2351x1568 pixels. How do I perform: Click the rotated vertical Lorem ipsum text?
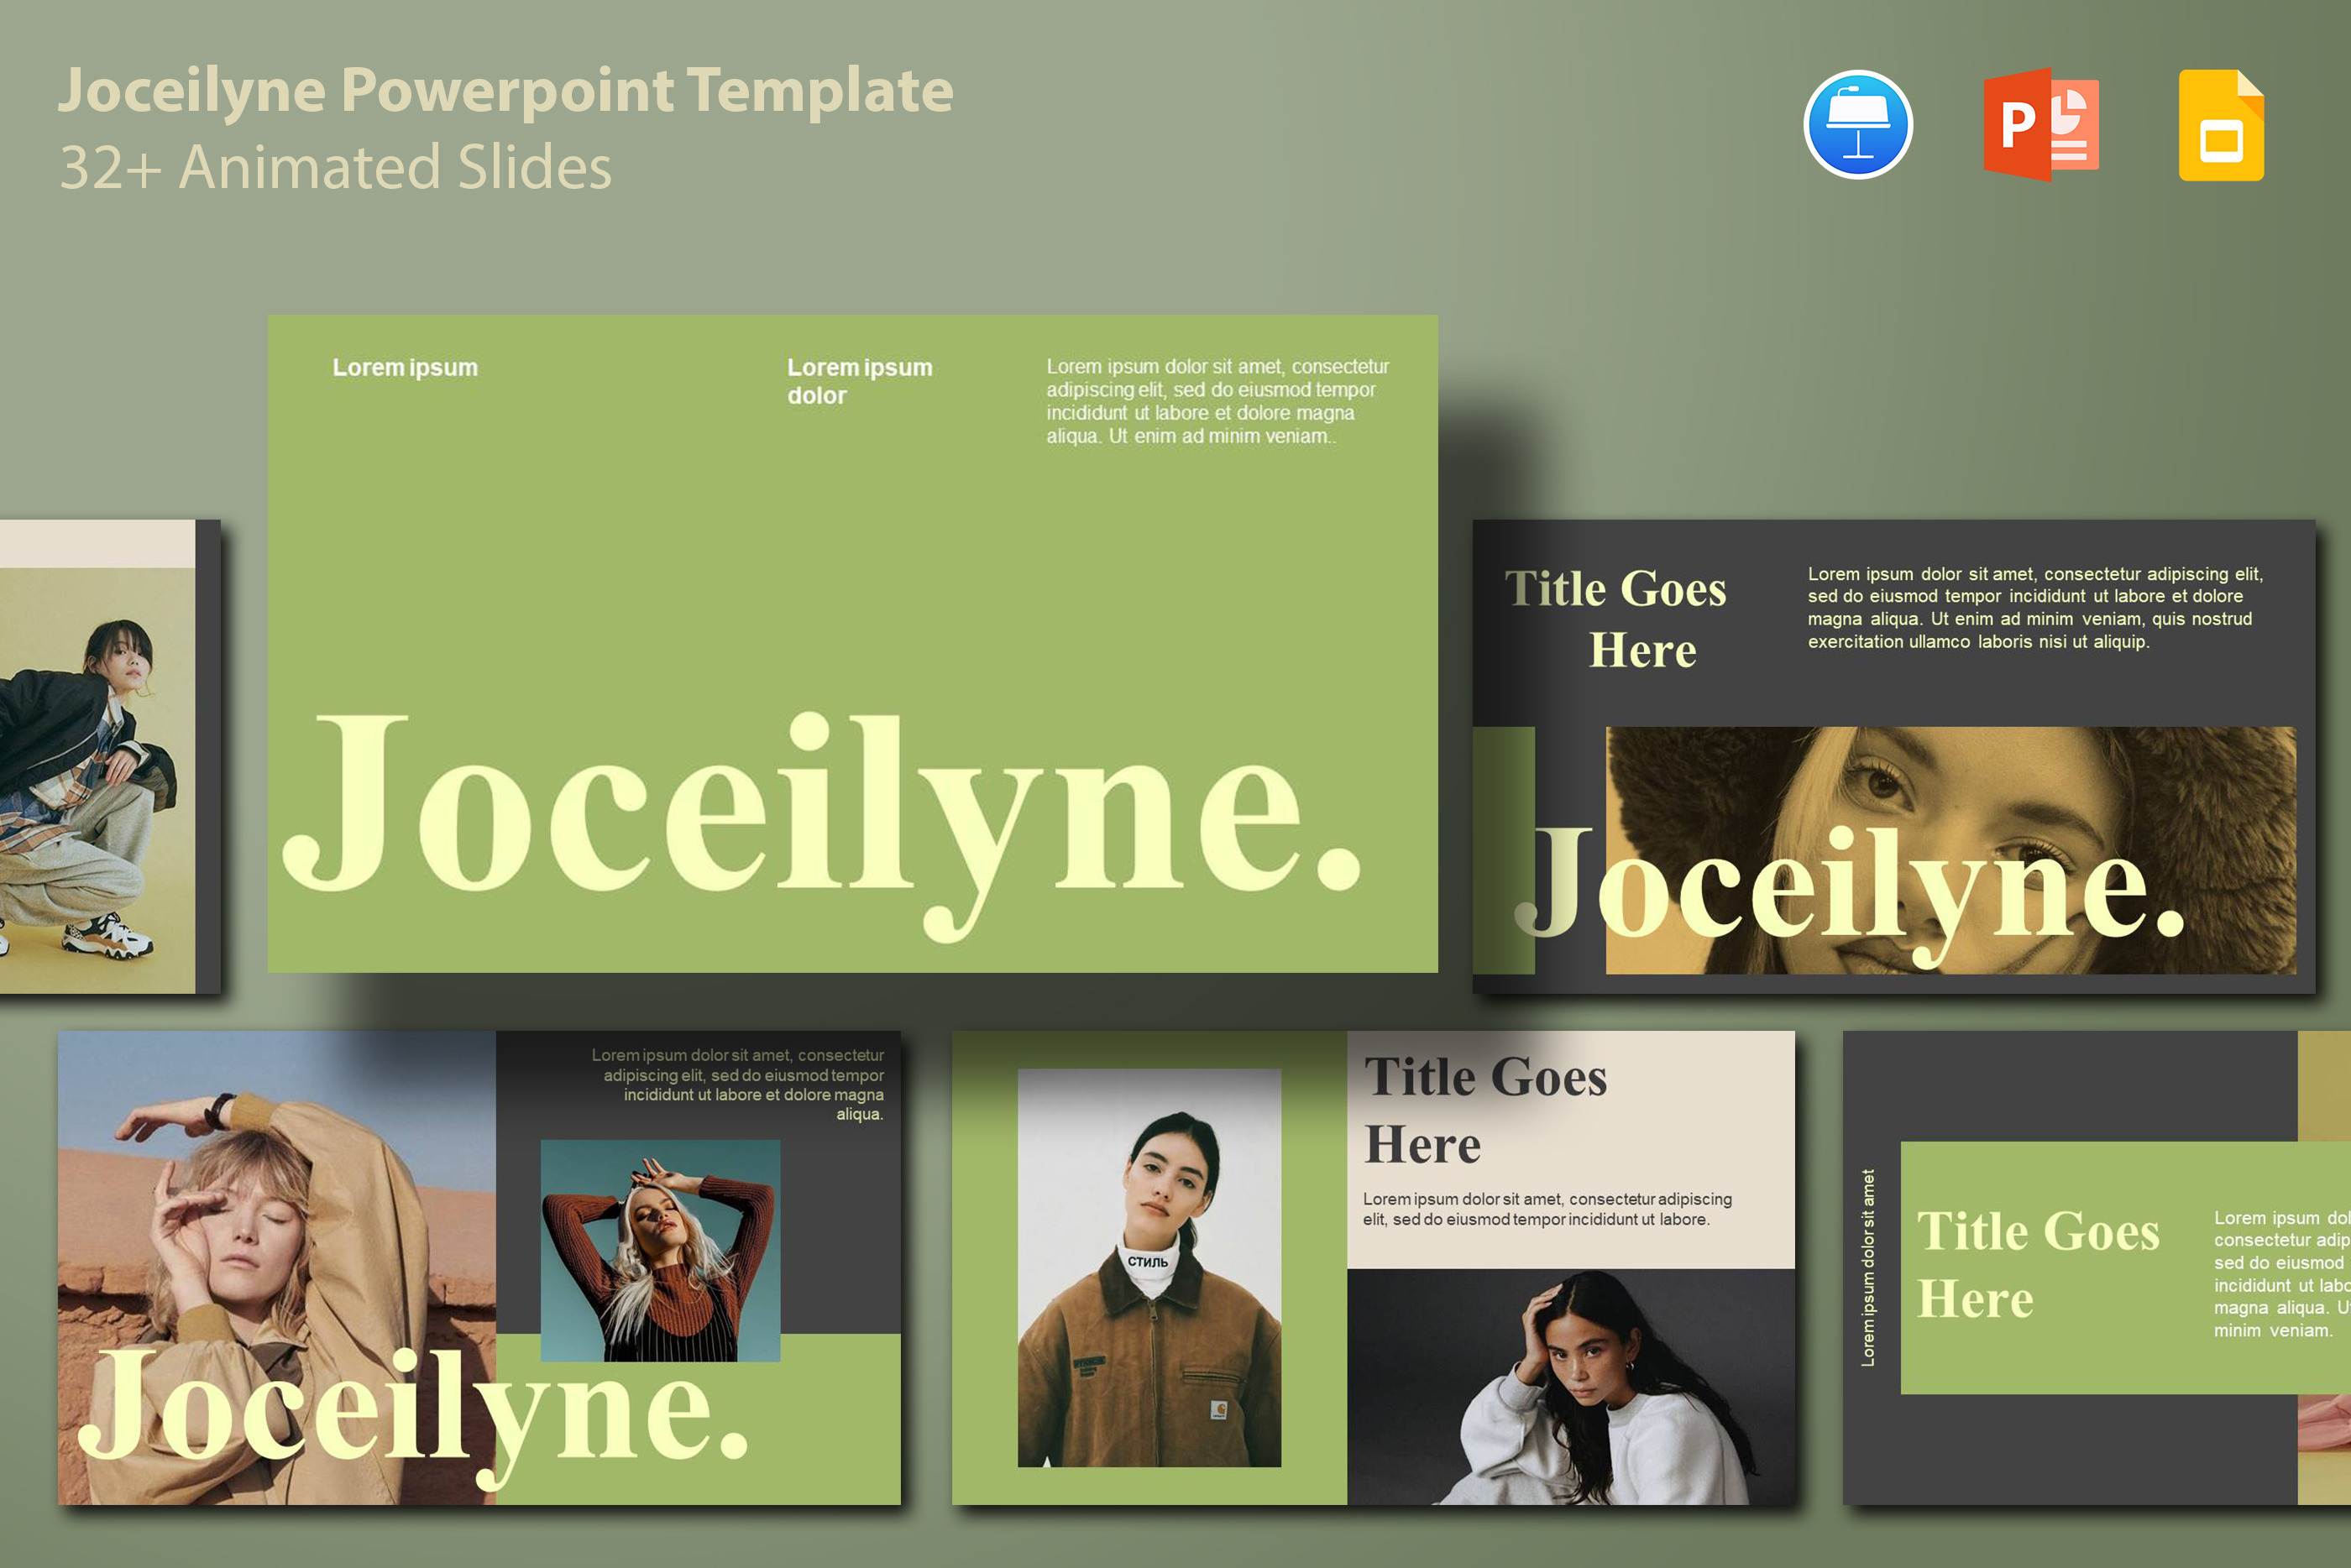pyautogui.click(x=1867, y=1267)
